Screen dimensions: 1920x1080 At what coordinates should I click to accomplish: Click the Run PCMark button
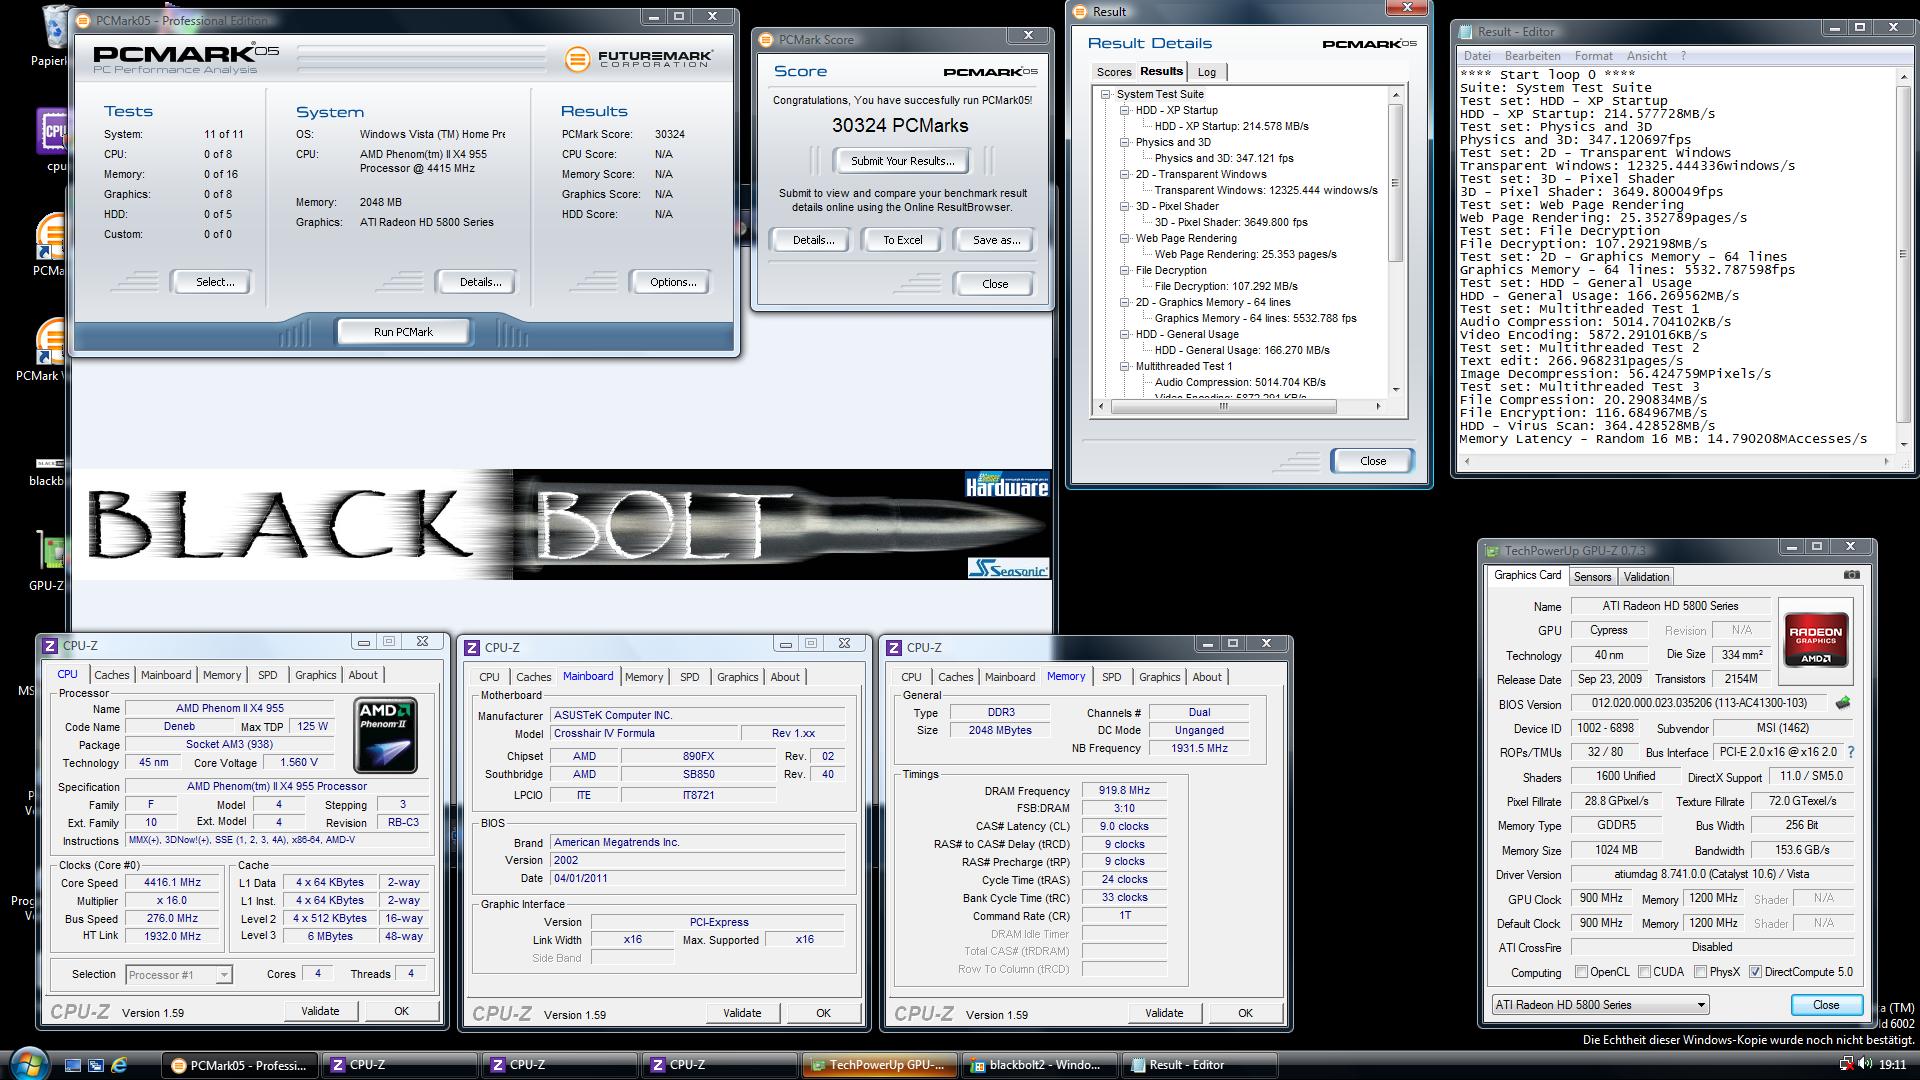[403, 332]
